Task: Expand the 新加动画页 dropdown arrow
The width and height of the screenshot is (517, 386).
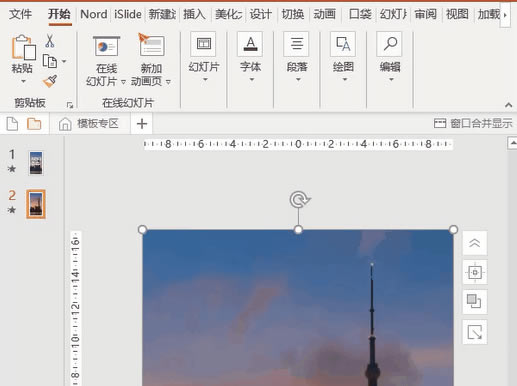Action: pos(168,82)
